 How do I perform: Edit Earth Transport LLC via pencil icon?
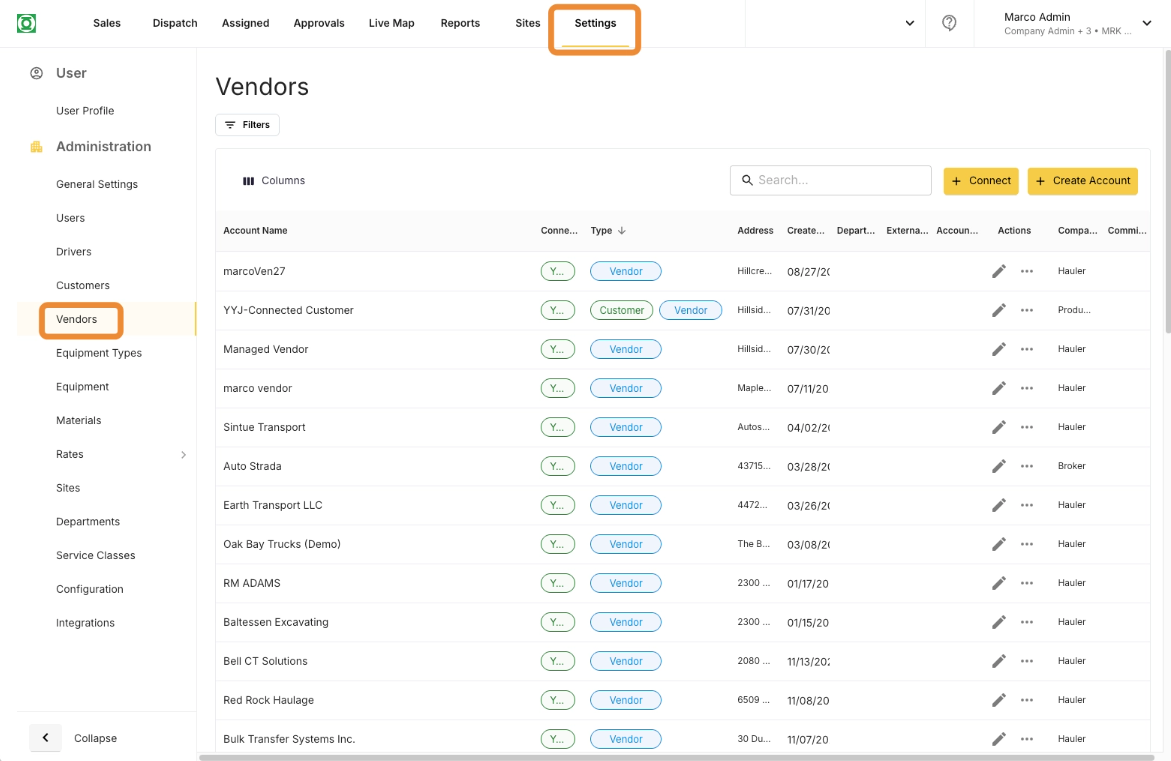pyautogui.click(x=998, y=505)
